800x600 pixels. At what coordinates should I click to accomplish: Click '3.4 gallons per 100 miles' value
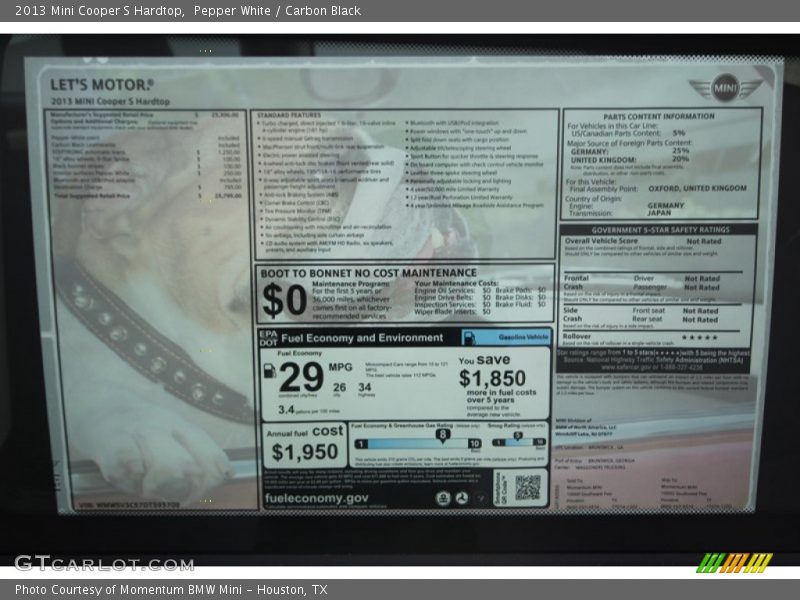tap(309, 410)
